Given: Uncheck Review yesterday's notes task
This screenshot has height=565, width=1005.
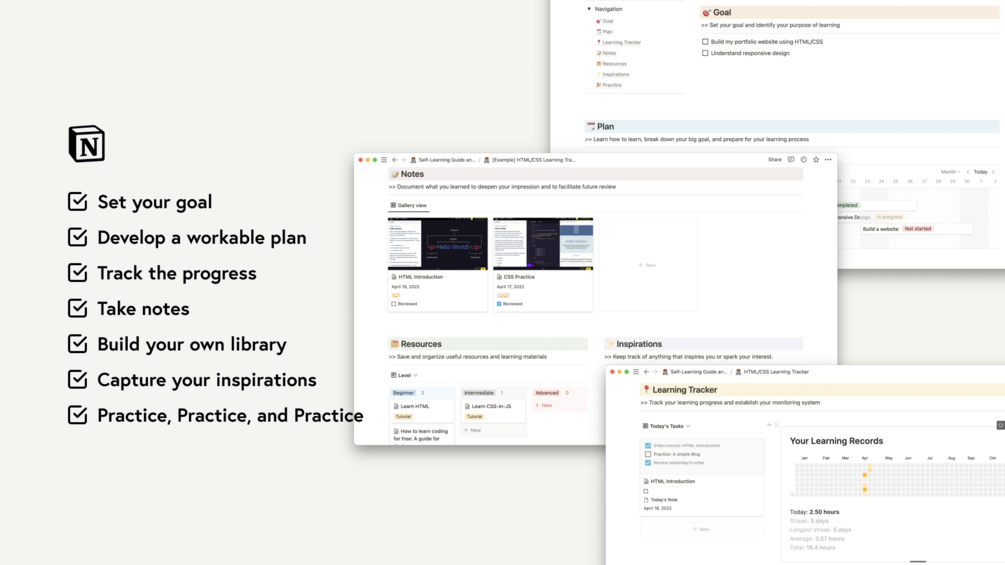Looking at the screenshot, I should tap(648, 463).
